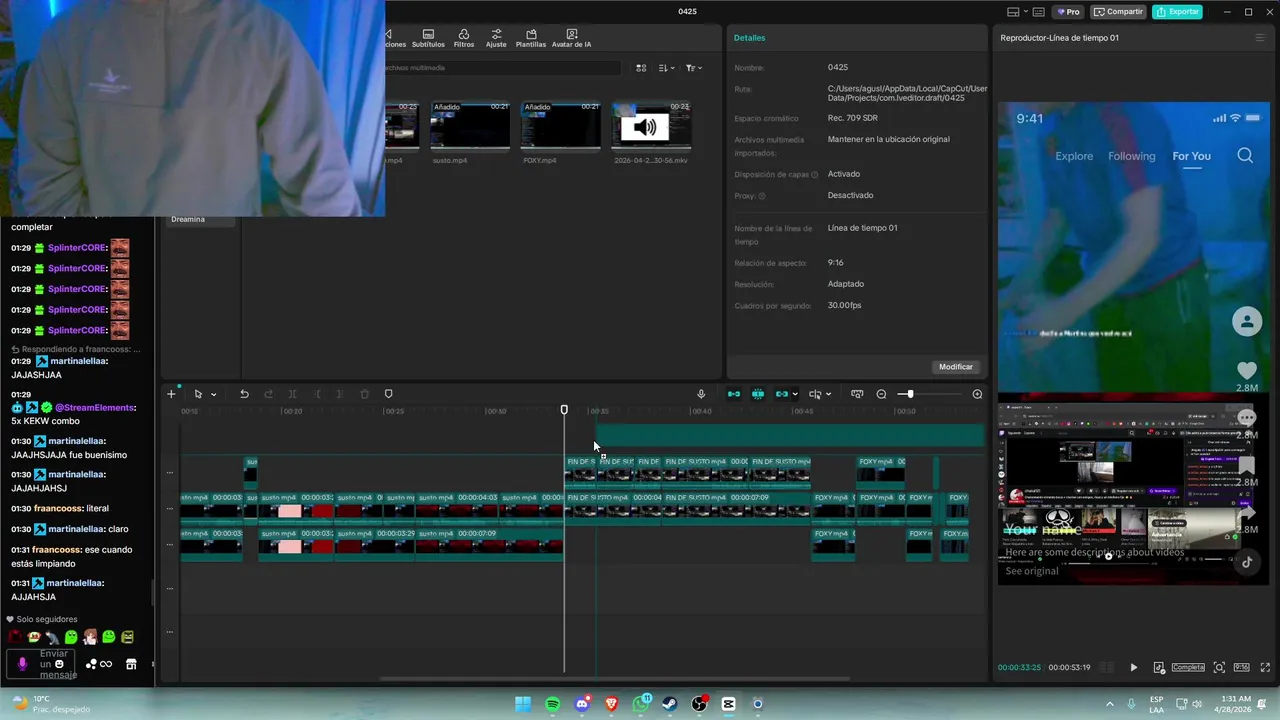Click the Compartir button
Viewport: 1280px width, 720px height.
click(1118, 12)
